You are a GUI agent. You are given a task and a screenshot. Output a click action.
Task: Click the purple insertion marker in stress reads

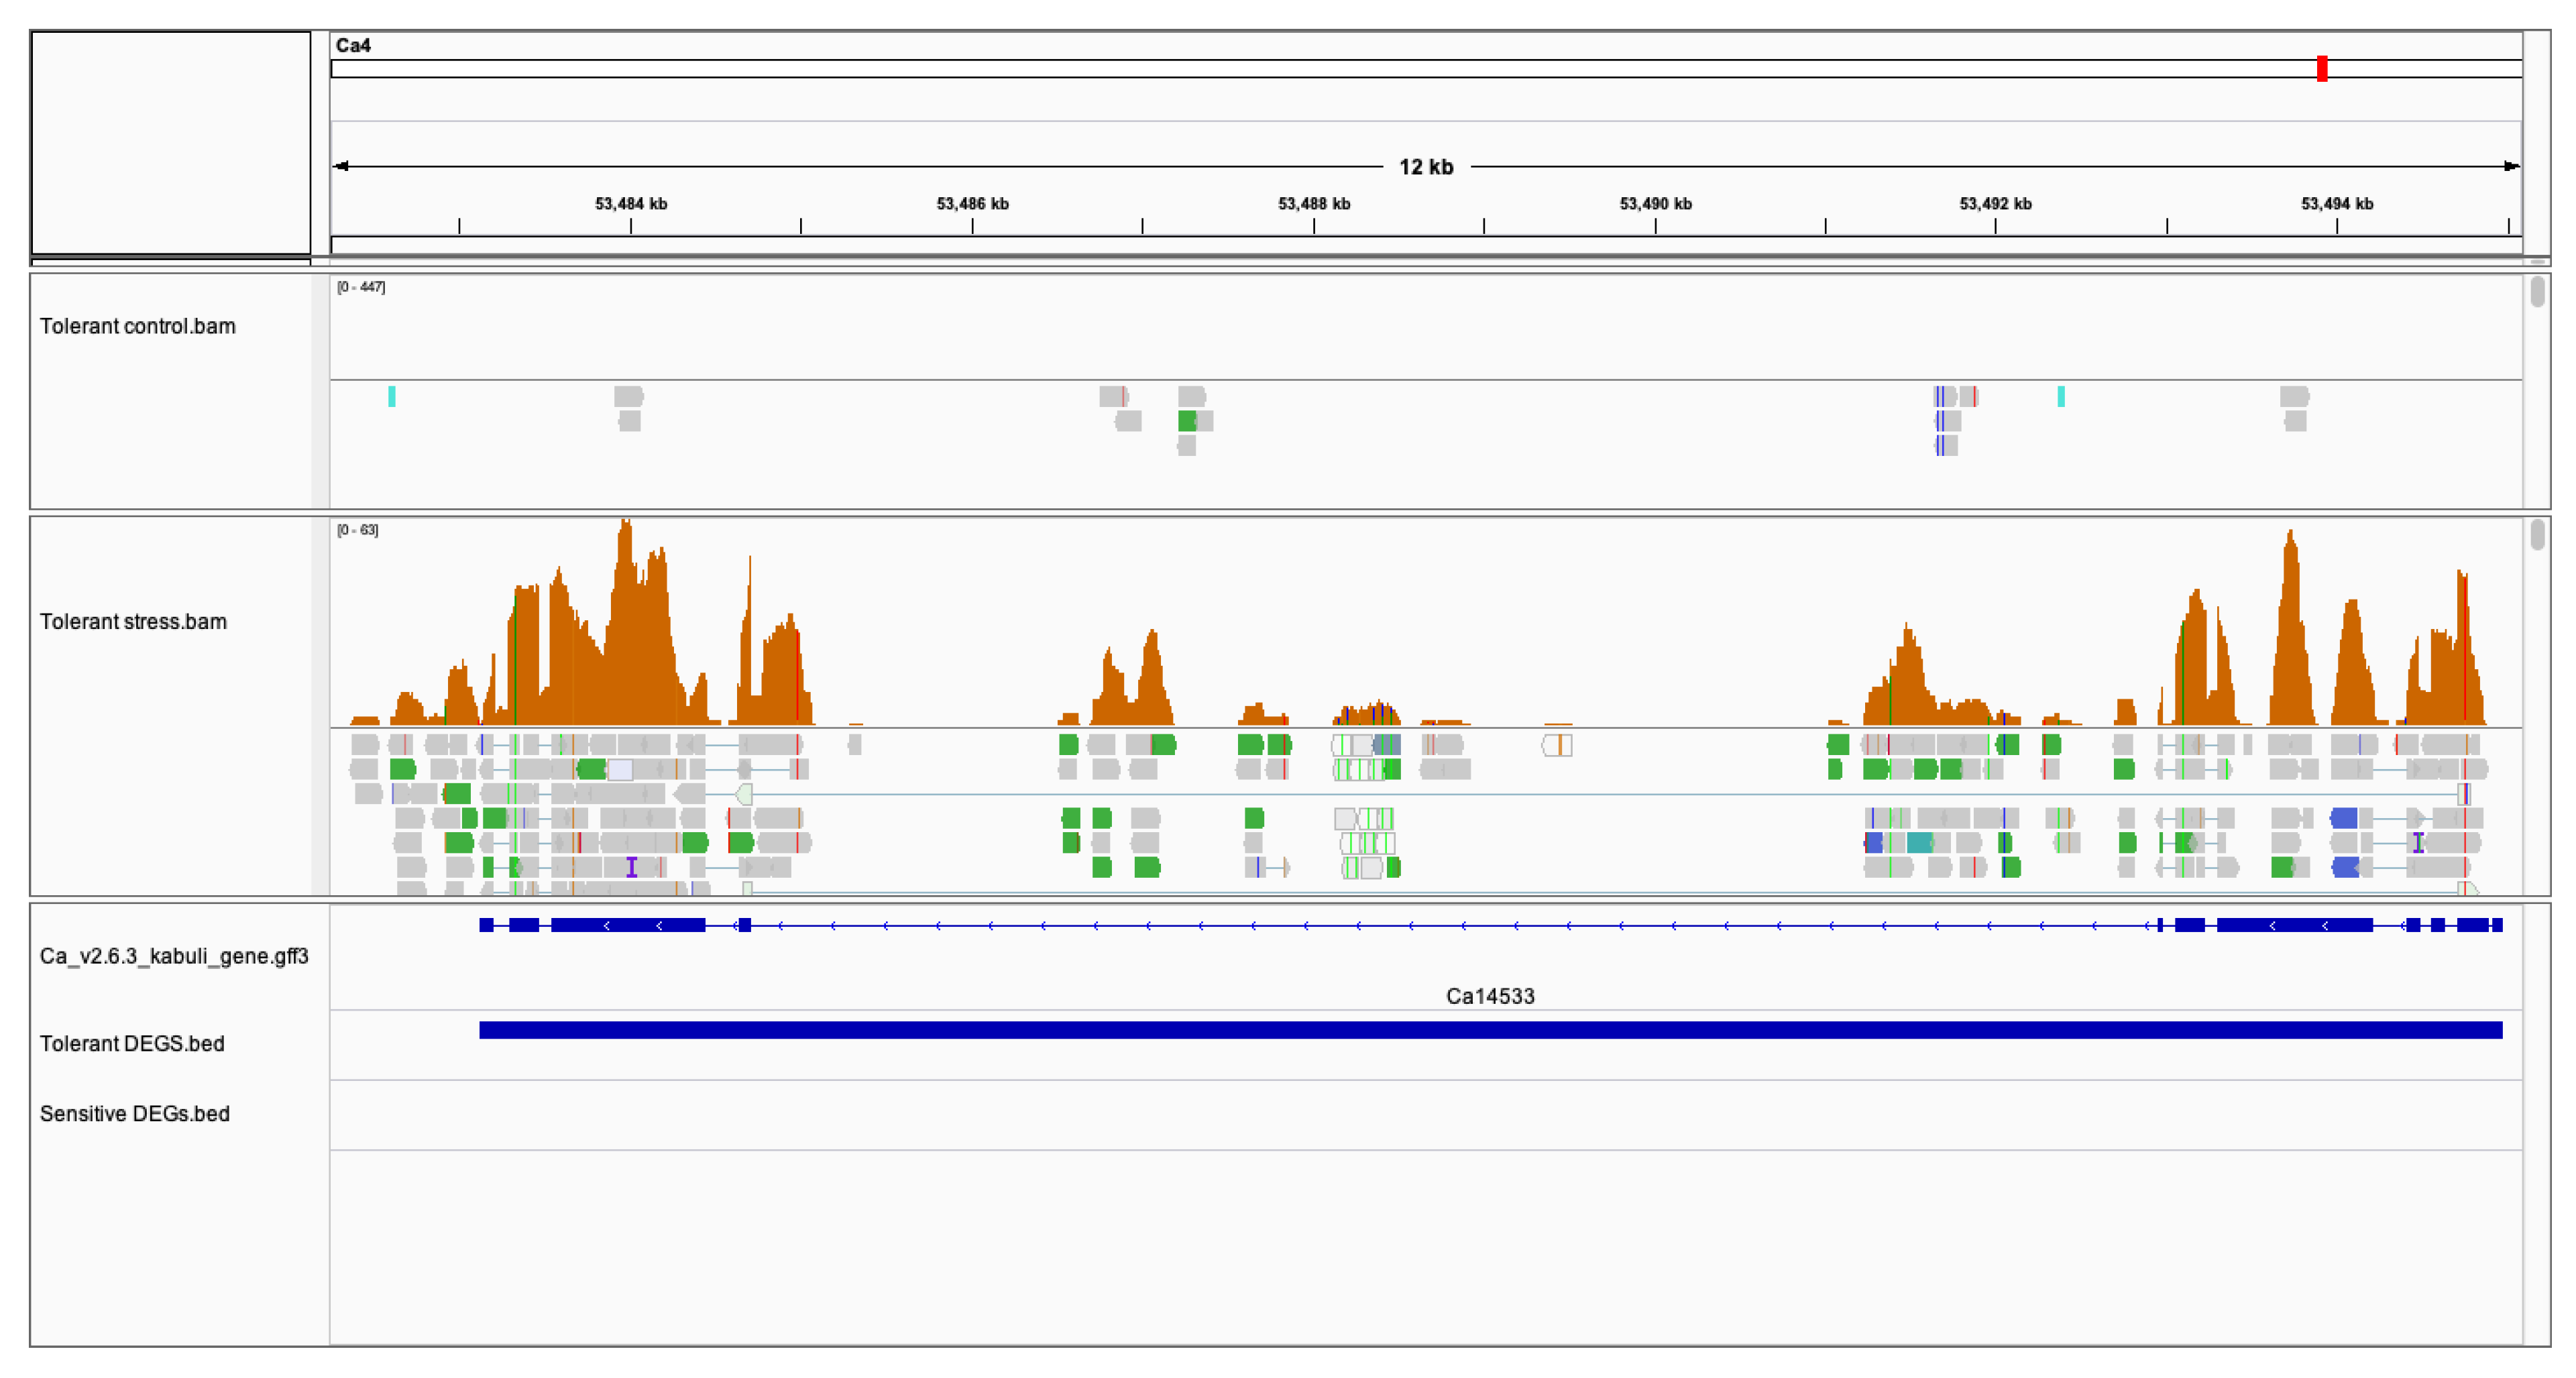point(631,867)
